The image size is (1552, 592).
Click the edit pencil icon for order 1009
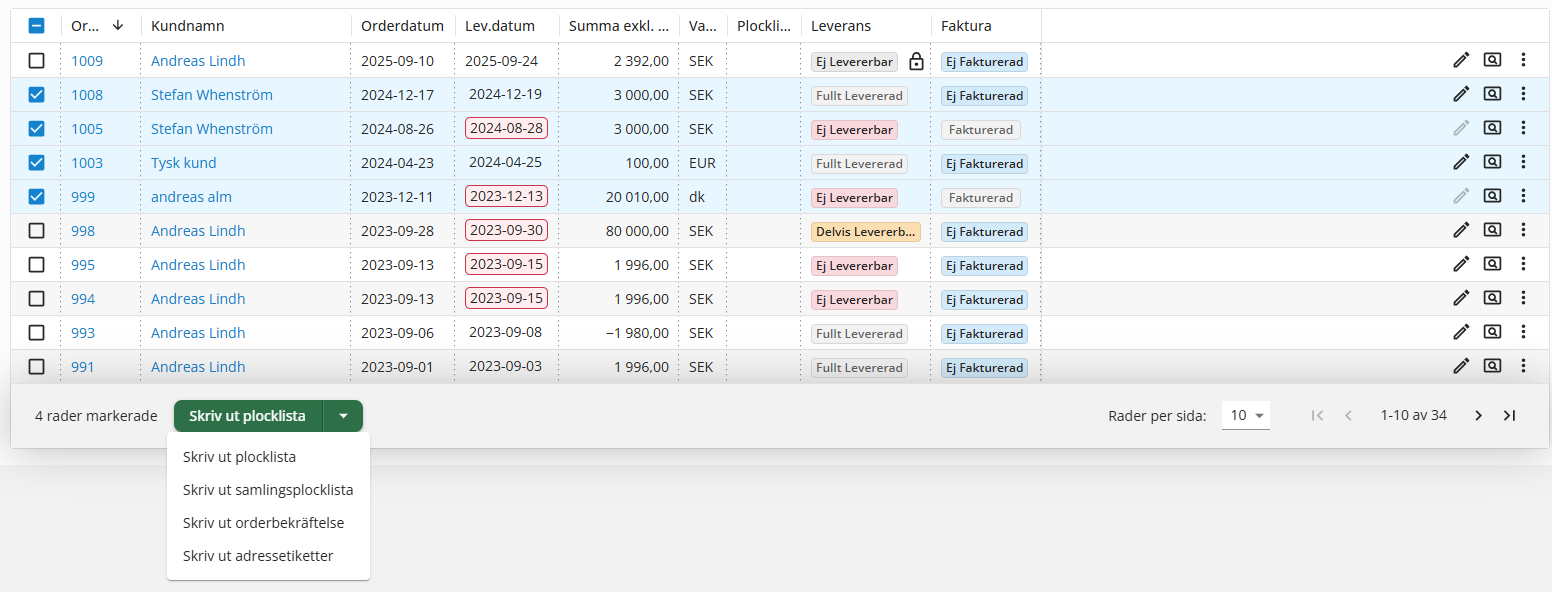click(1461, 60)
